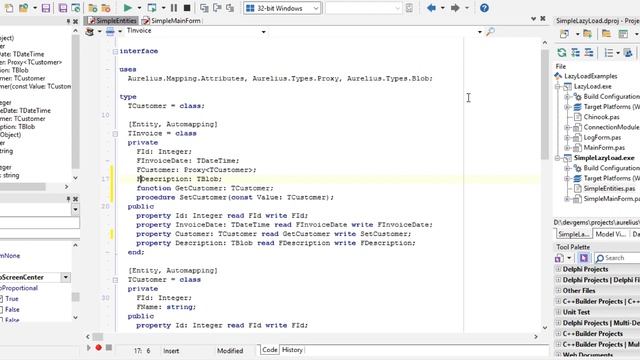Click the Step Over debug icon
Screen dimensions: 640x360
coord(217,8)
